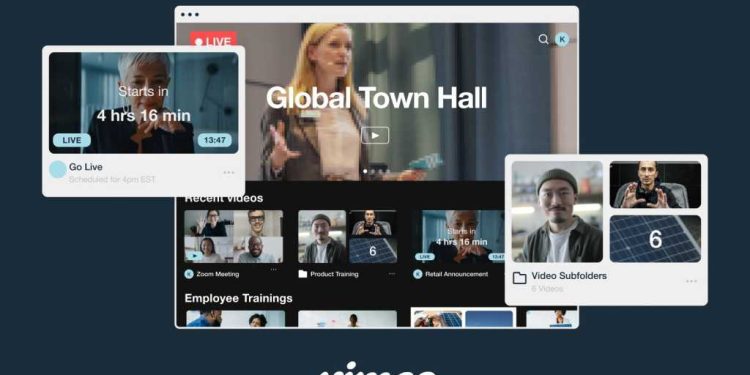Click the 13:47 duration badge
The height and width of the screenshot is (375, 750).
pos(215,140)
